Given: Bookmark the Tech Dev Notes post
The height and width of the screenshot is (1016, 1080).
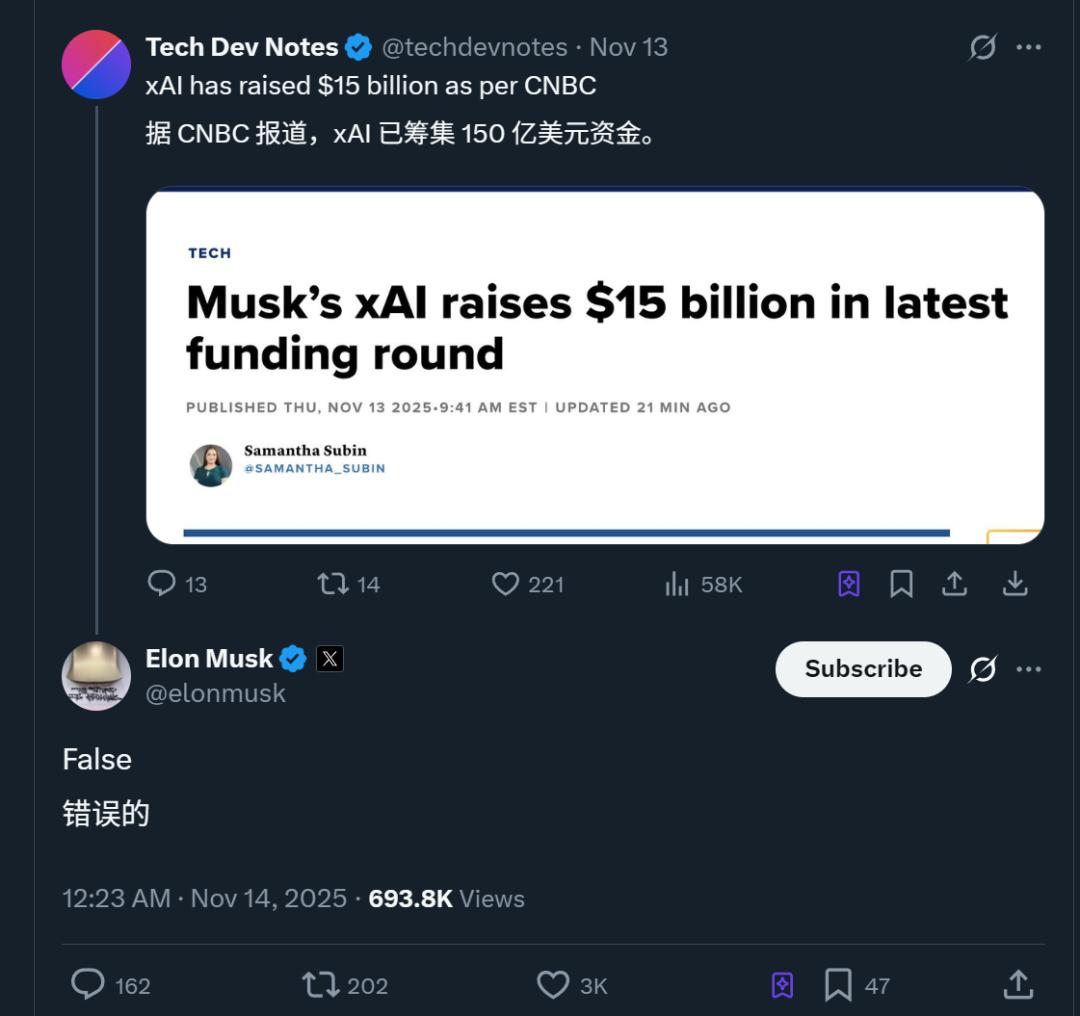Looking at the screenshot, I should click(x=901, y=584).
